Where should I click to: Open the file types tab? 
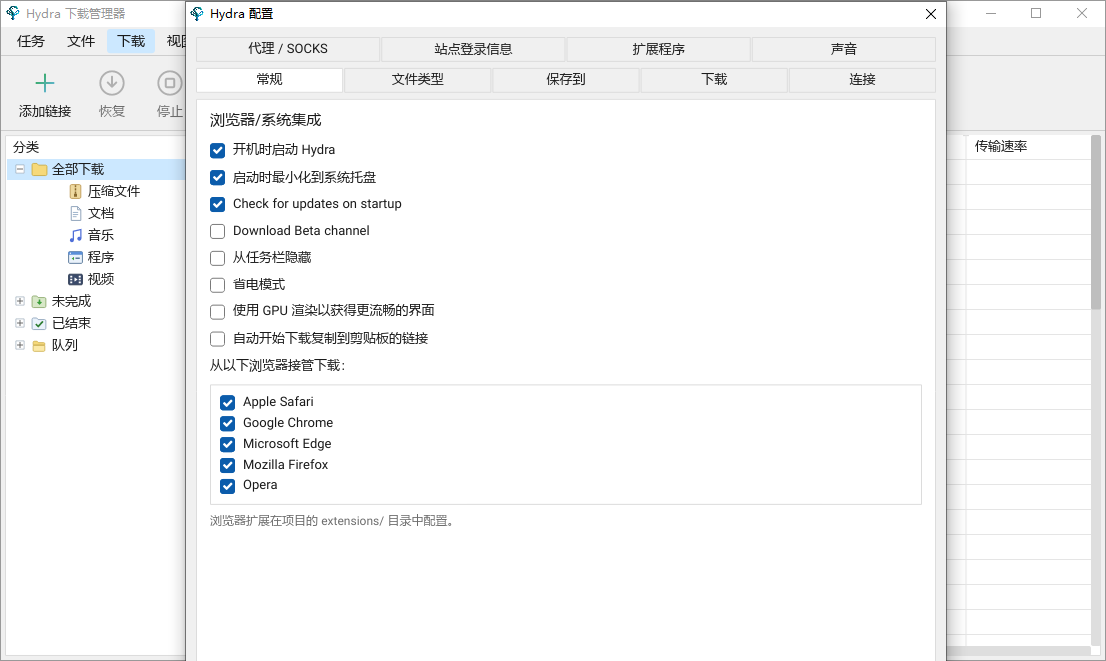[418, 80]
